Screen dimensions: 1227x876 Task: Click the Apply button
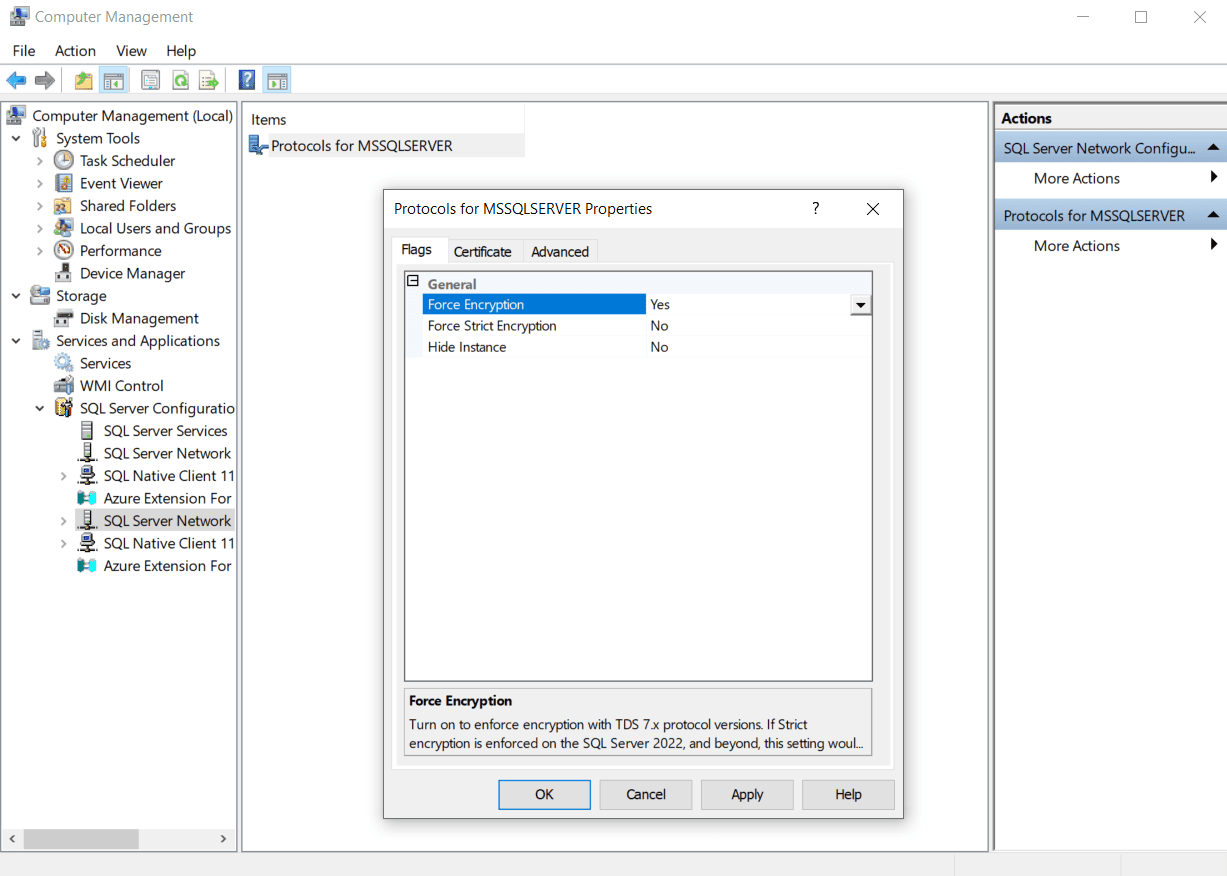747,795
